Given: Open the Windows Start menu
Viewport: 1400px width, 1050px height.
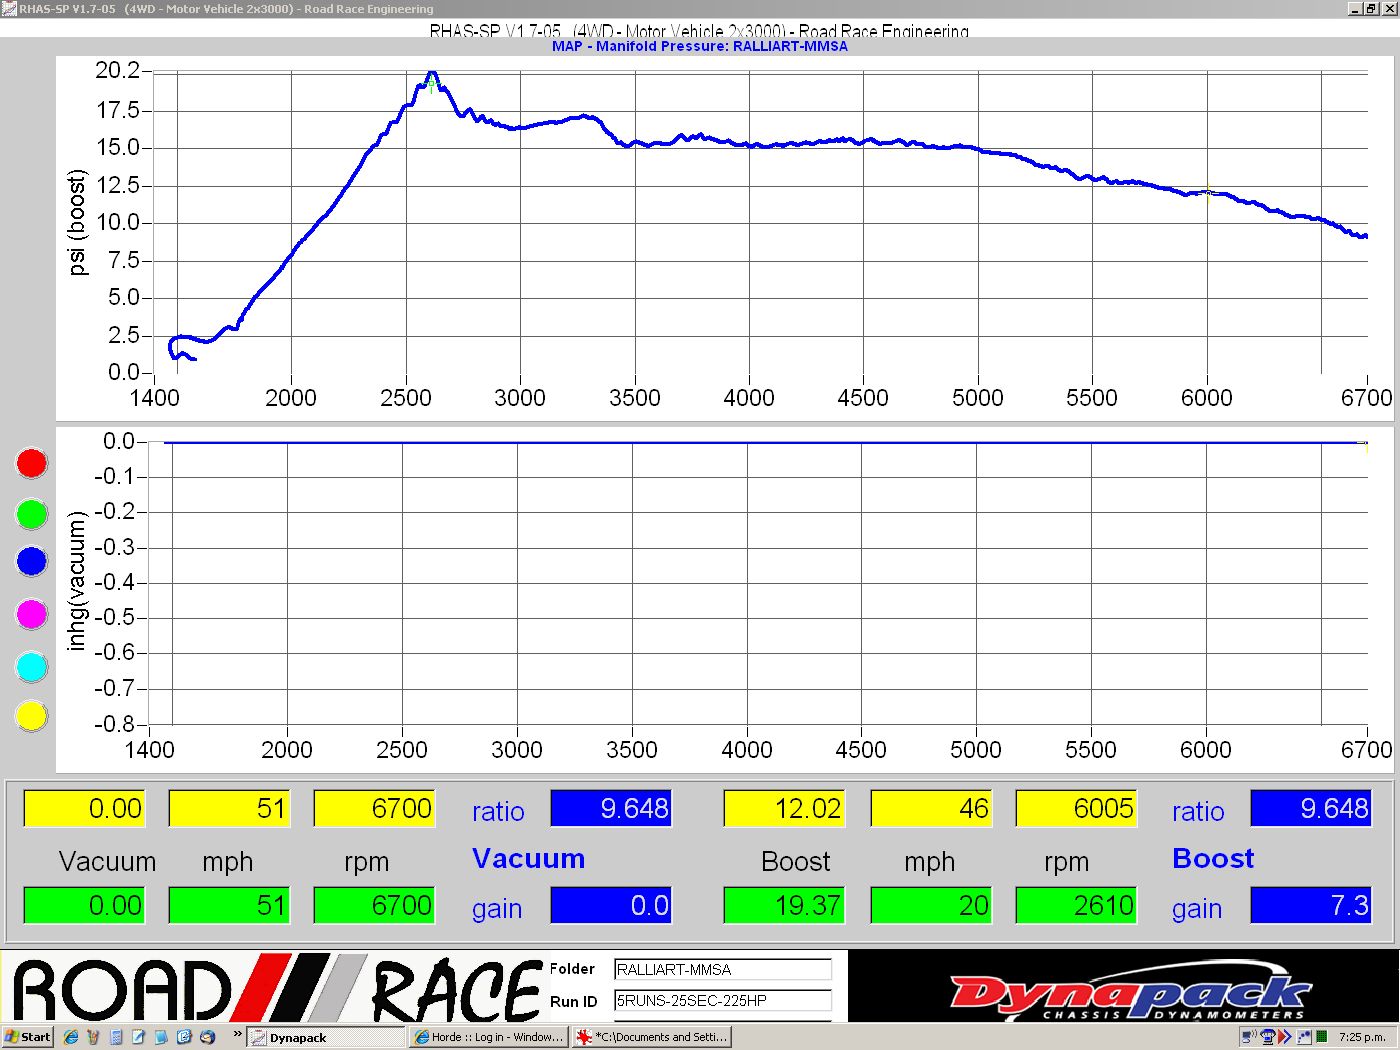Looking at the screenshot, I should [27, 1037].
